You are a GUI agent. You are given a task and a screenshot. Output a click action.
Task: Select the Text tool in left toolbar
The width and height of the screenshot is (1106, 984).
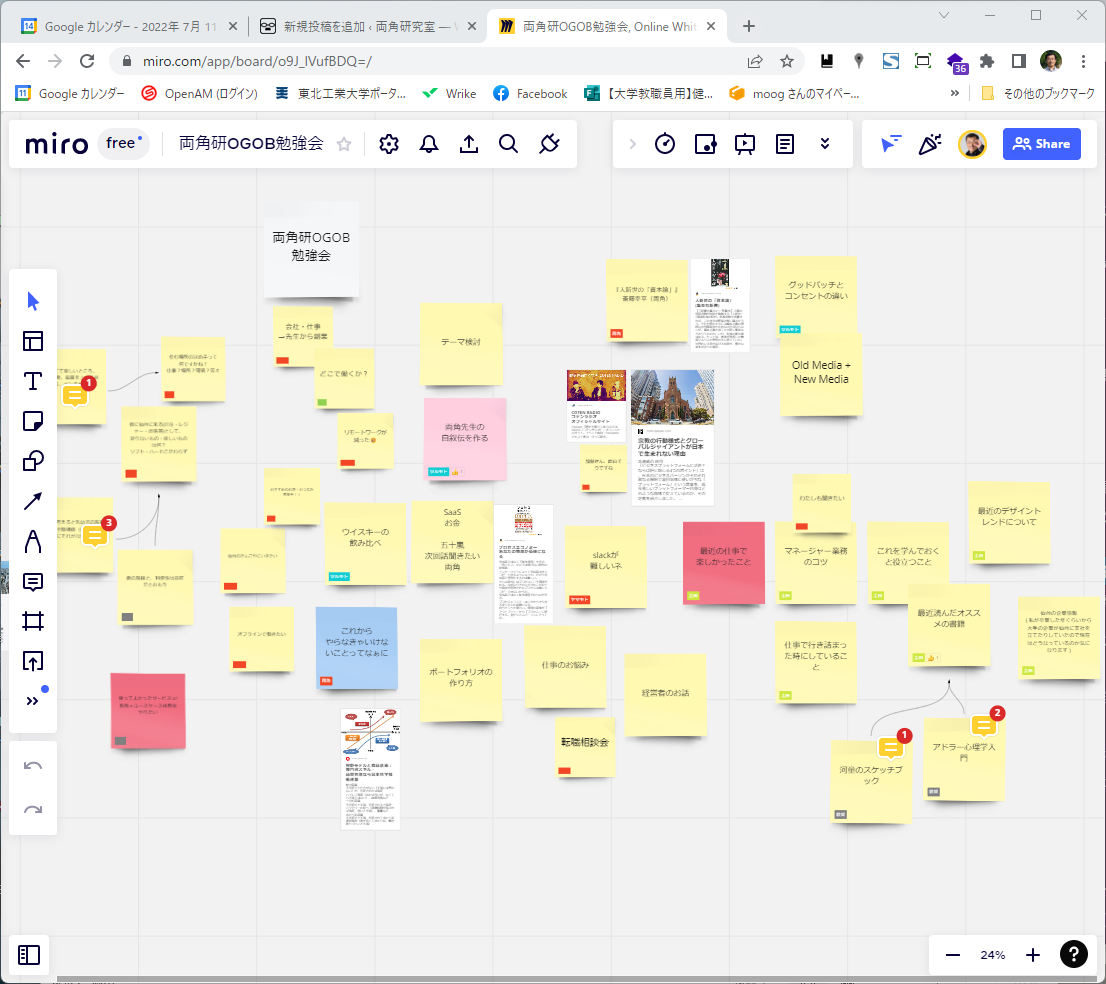pyautogui.click(x=33, y=381)
